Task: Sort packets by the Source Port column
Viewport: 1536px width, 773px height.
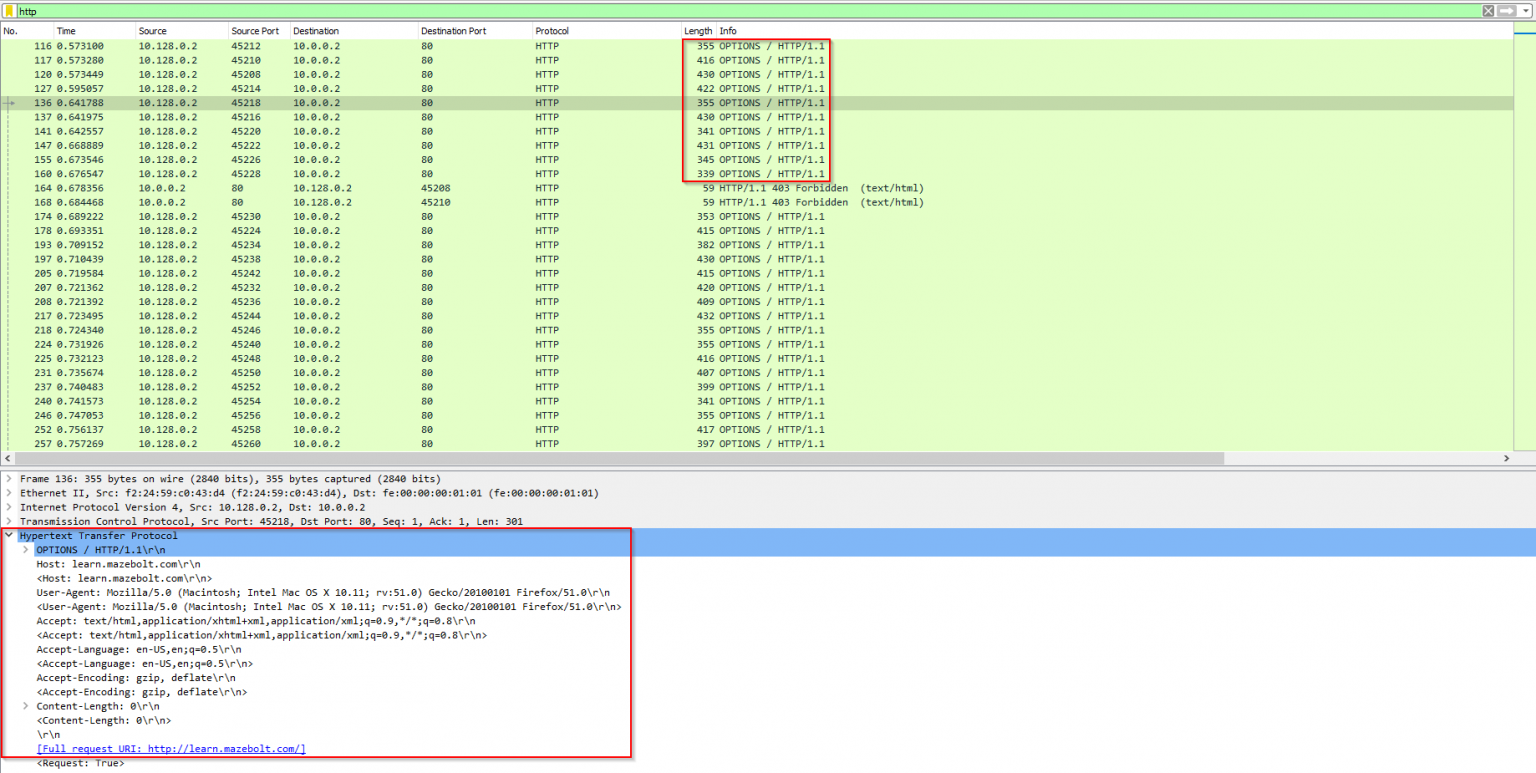Action: point(255,31)
